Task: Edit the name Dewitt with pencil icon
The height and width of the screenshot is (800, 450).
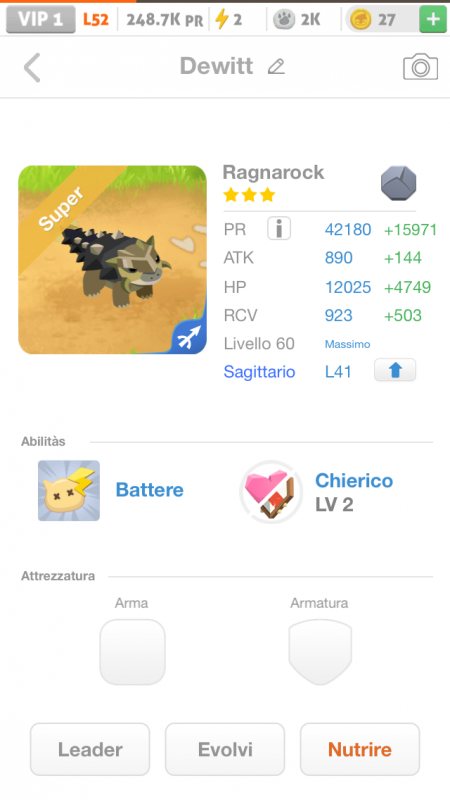Action: tap(276, 66)
